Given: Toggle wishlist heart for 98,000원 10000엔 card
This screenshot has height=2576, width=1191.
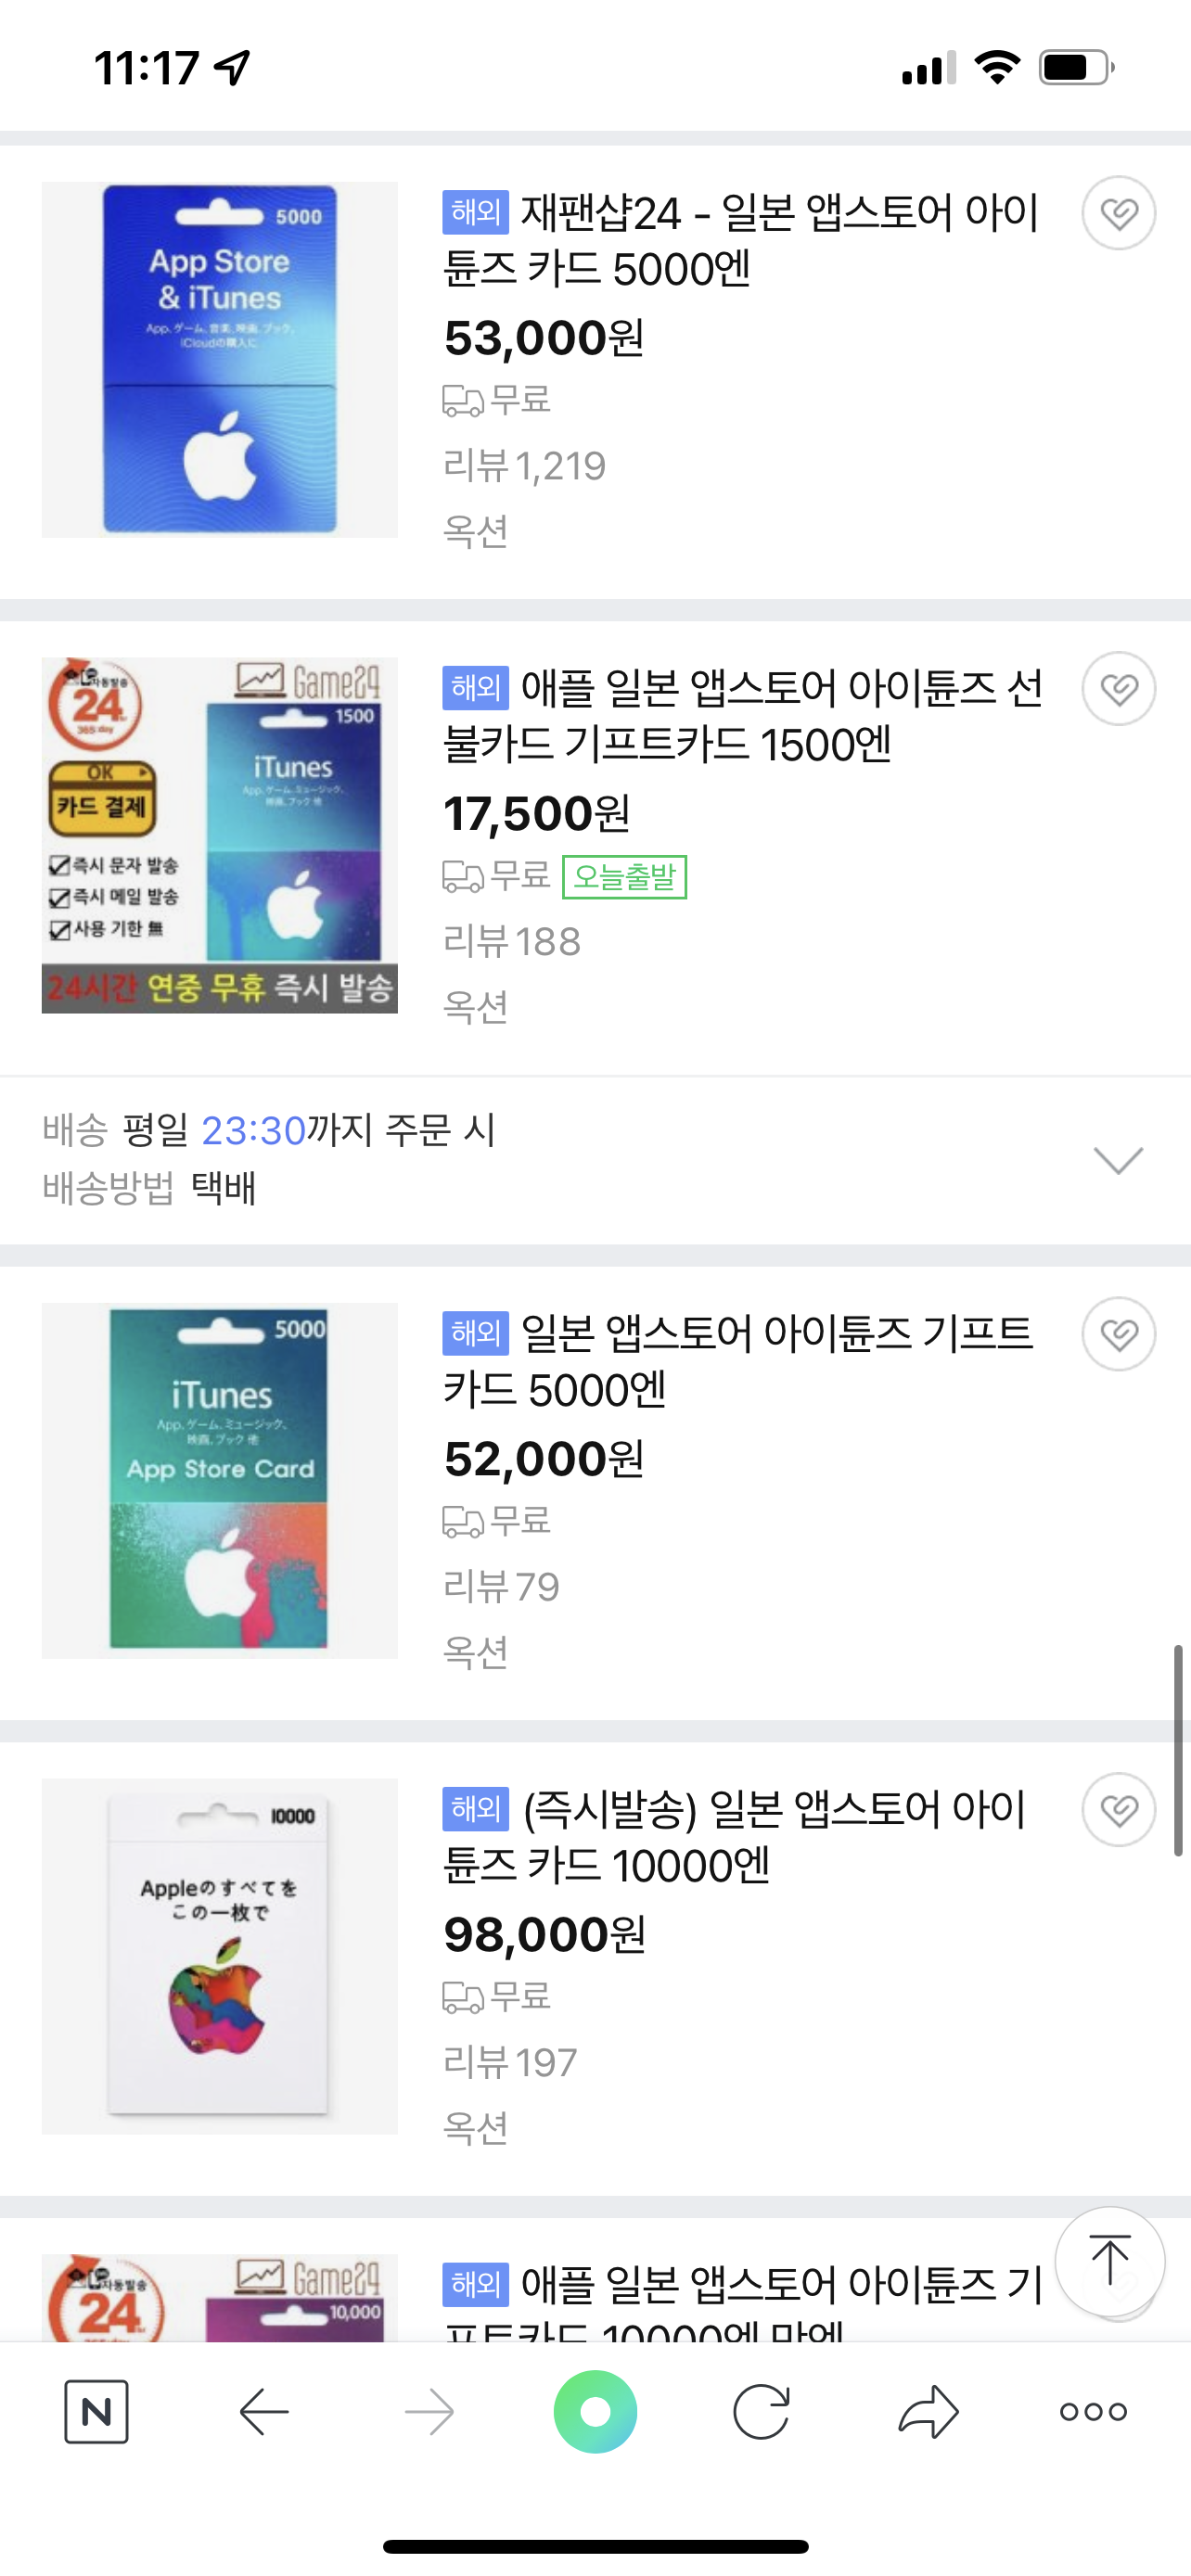Looking at the screenshot, I should click(x=1118, y=1810).
